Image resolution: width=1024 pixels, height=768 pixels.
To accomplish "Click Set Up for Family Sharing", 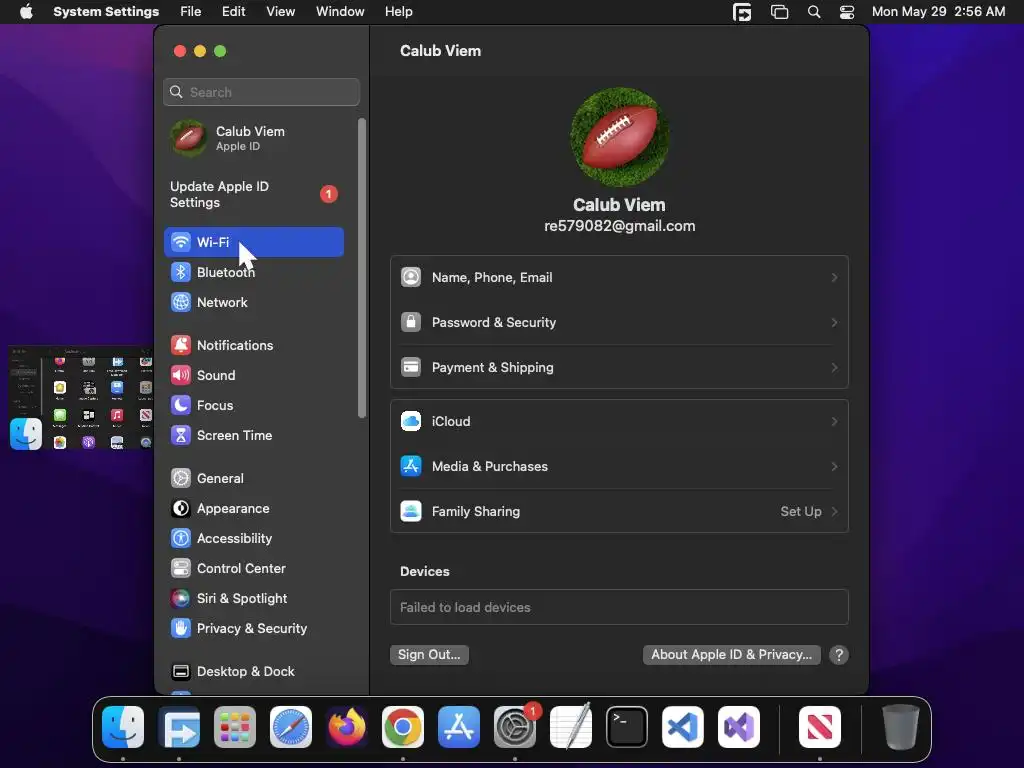I will (x=801, y=511).
